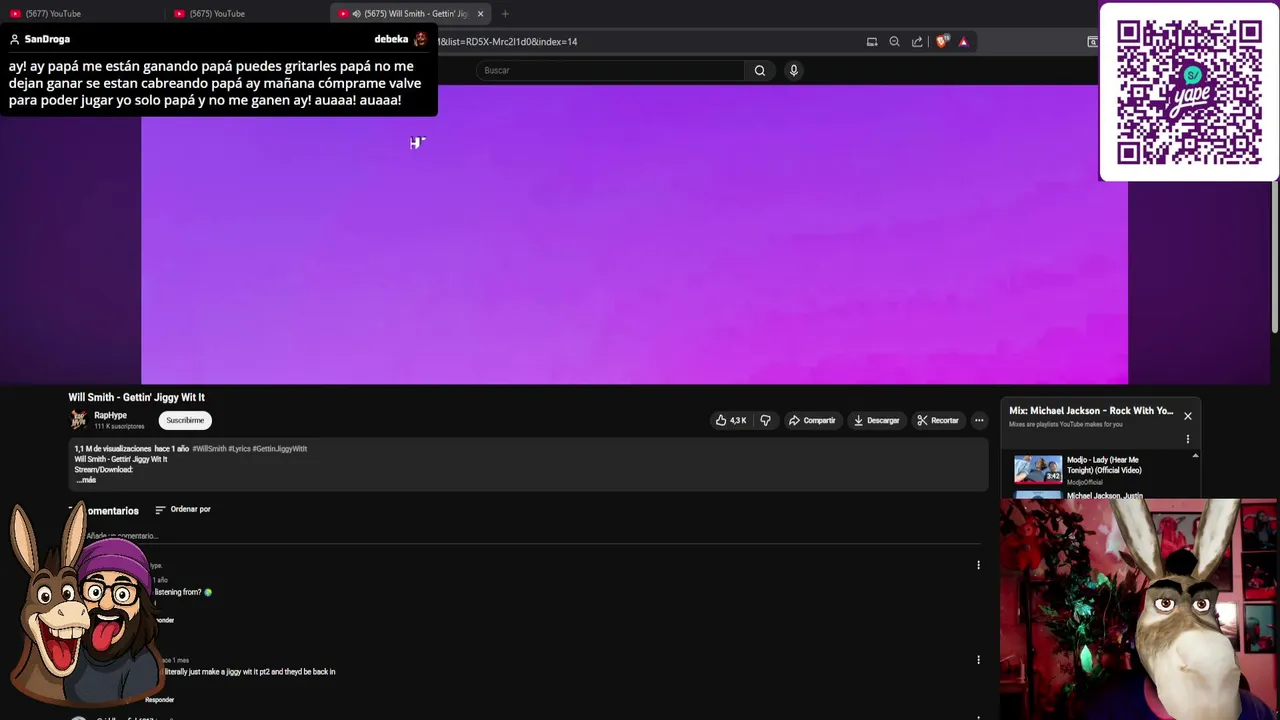This screenshot has height=720, width=1280.
Task: Click 'literally just make a jiggy wit it pt2' comment
Action: coord(250,672)
